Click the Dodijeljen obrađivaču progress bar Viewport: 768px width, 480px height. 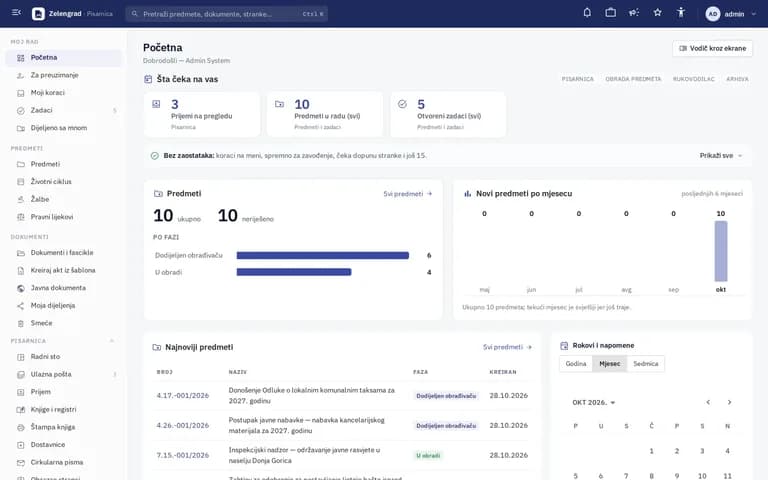pos(322,255)
